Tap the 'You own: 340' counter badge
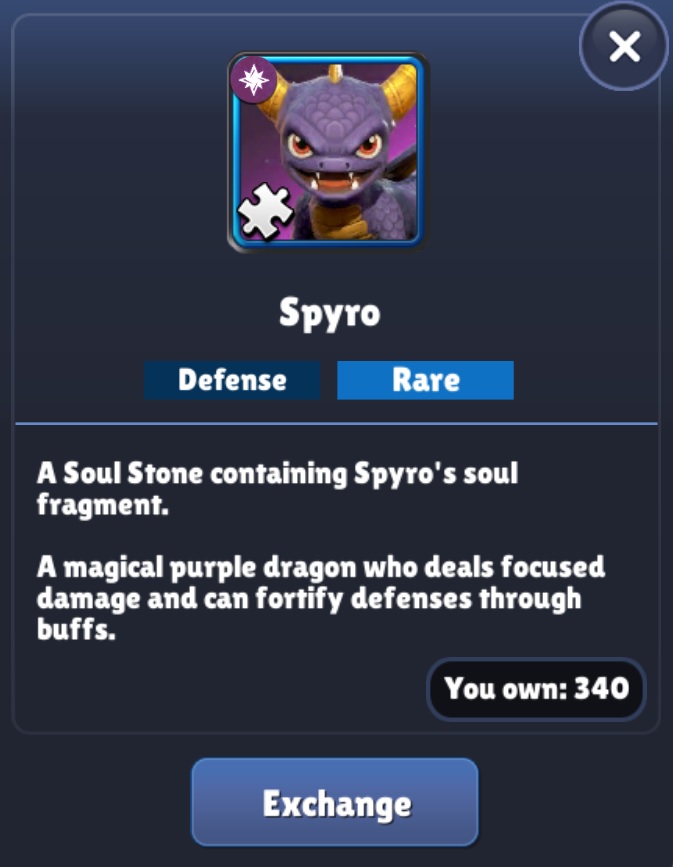The image size is (673, 867). tap(536, 689)
